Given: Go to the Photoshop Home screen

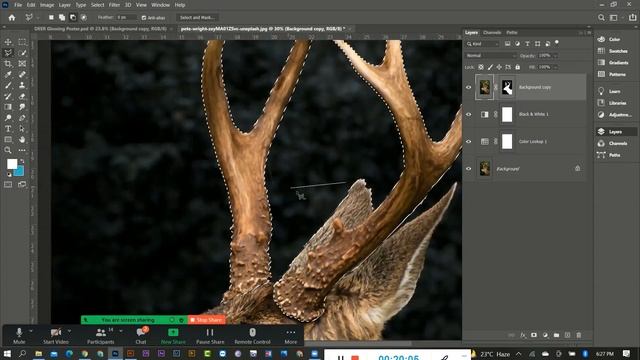Looking at the screenshot, I should 12,18.
